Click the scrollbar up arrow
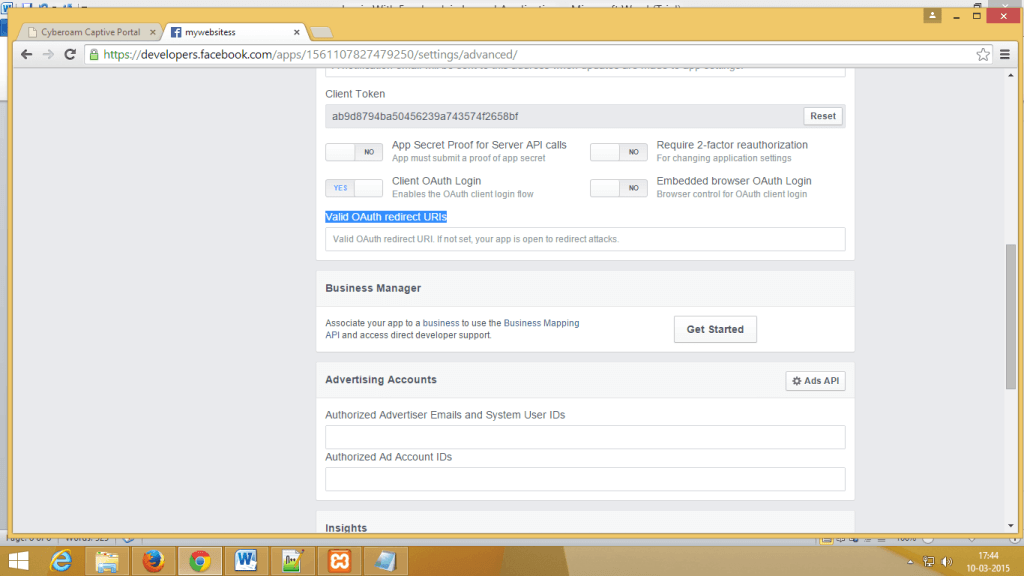The height and width of the screenshot is (576, 1024). pyautogui.click(x=1011, y=75)
